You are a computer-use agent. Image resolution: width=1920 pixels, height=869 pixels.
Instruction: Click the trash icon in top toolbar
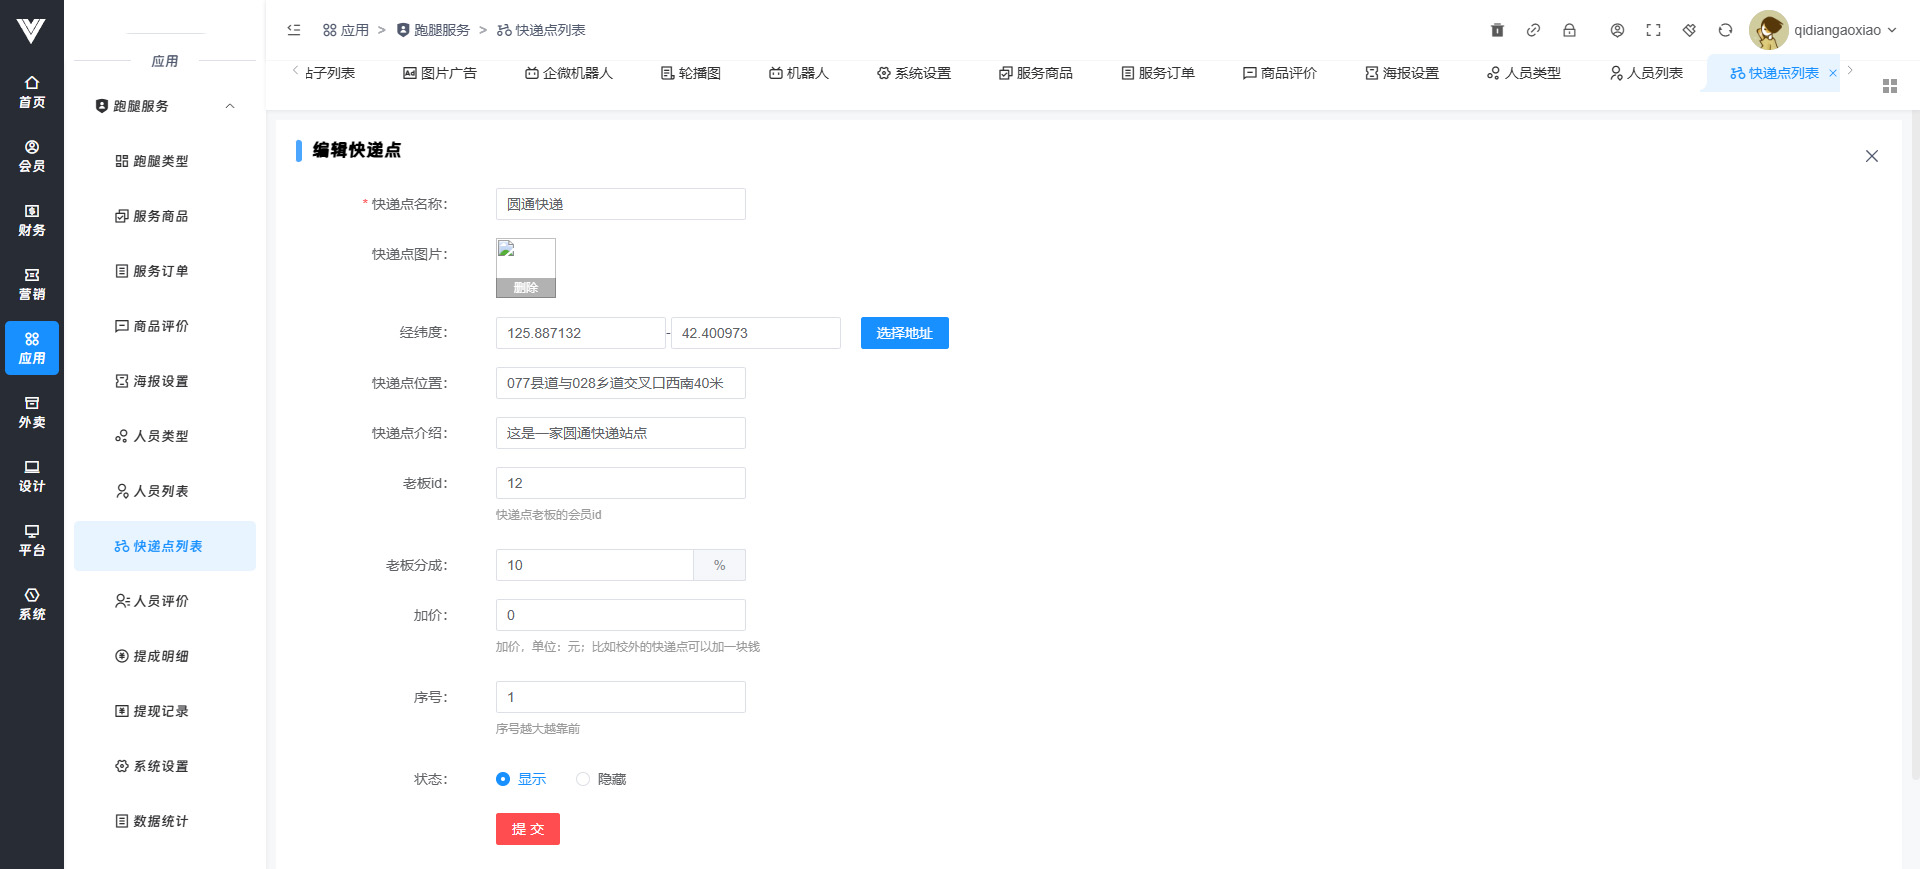coord(1497,30)
